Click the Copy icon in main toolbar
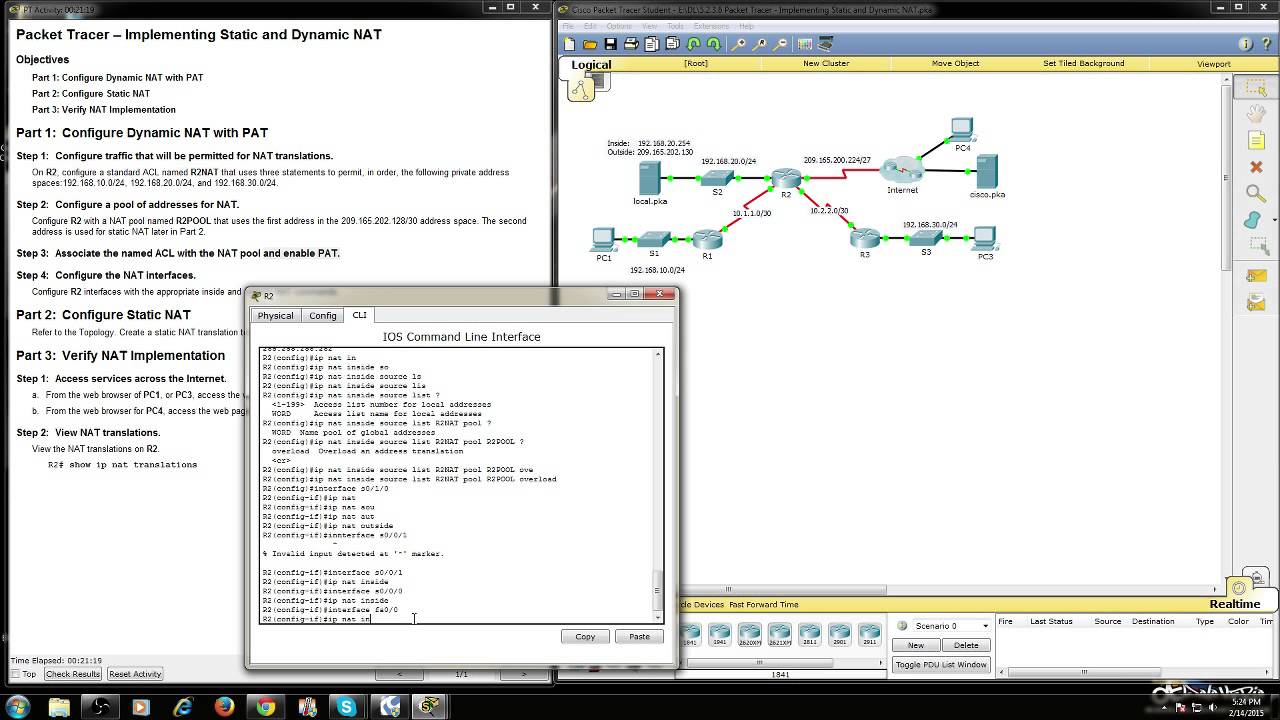This screenshot has width=1280, height=720. [x=652, y=44]
